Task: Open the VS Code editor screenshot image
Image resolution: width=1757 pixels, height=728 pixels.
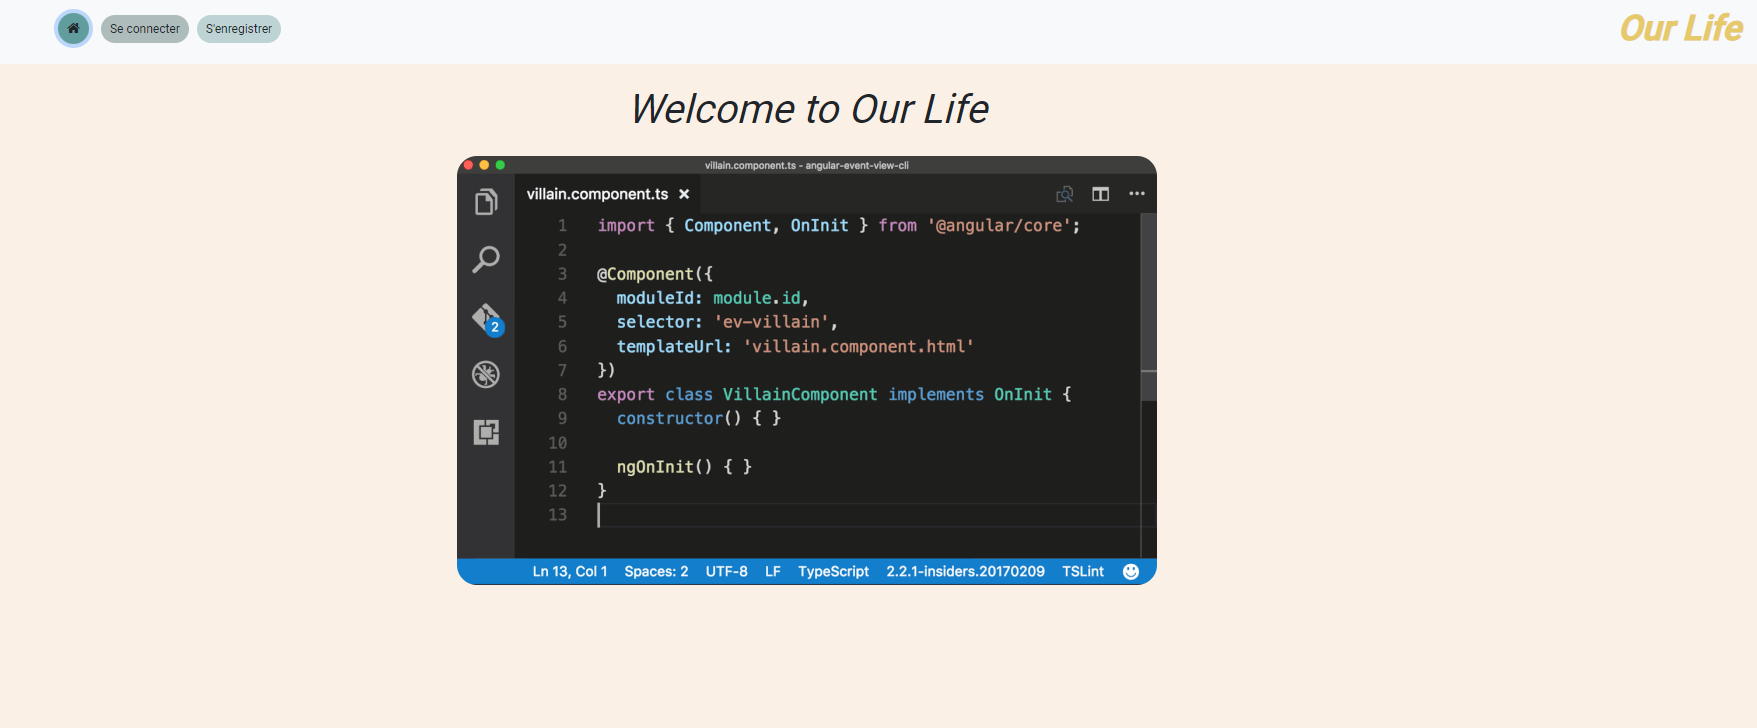Action: click(x=807, y=370)
